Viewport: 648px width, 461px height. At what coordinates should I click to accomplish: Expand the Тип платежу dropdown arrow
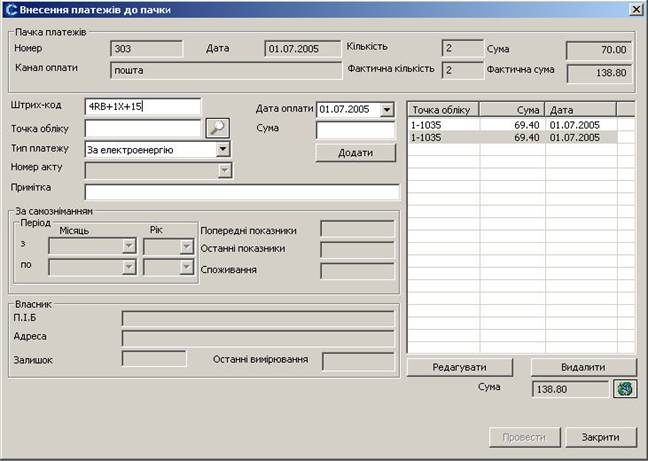tap(223, 149)
